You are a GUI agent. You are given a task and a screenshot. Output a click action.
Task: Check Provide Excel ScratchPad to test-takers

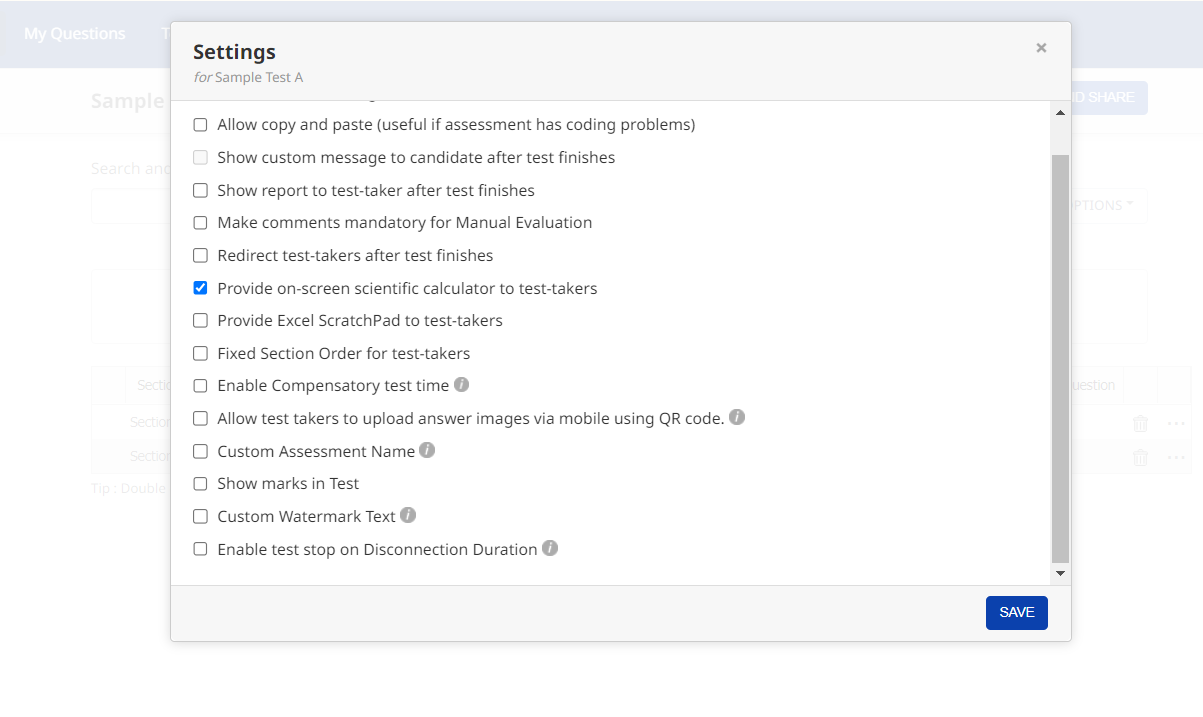200,321
